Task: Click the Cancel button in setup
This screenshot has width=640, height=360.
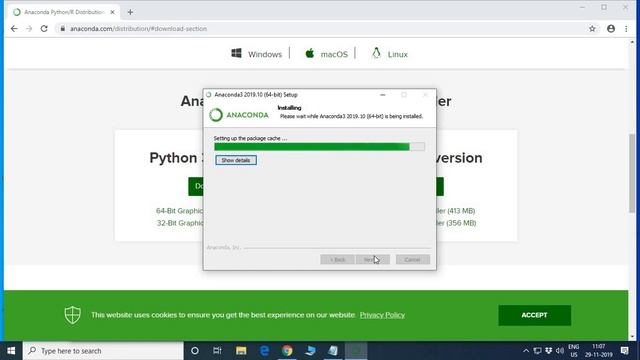Action: click(413, 260)
